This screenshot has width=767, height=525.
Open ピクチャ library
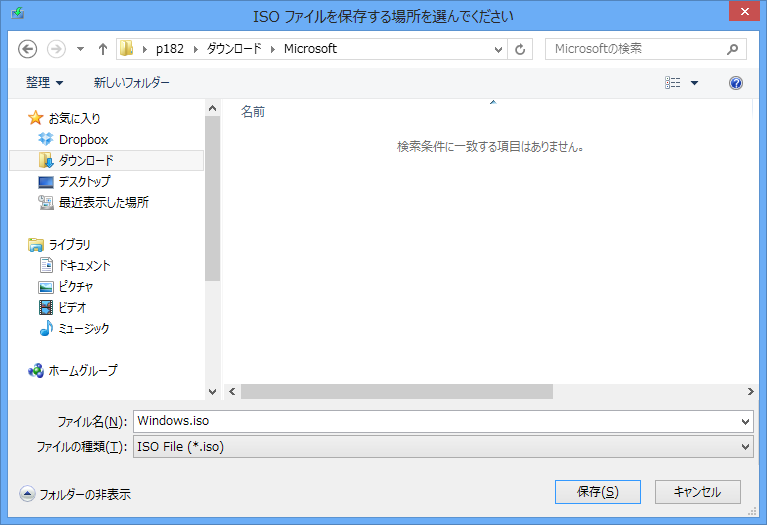point(76,286)
